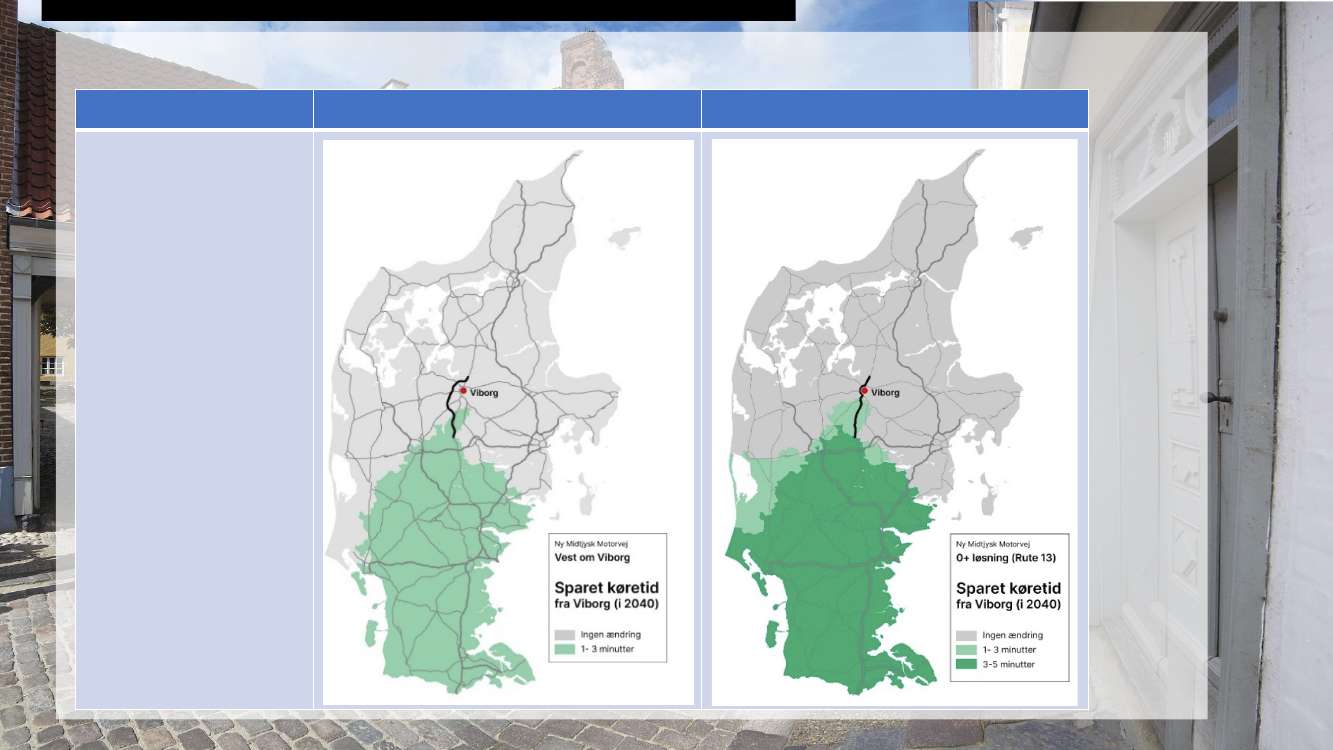Viewport: 1333px width, 750px height.
Task: Click the middle blue table header cell
Action: [x=507, y=109]
